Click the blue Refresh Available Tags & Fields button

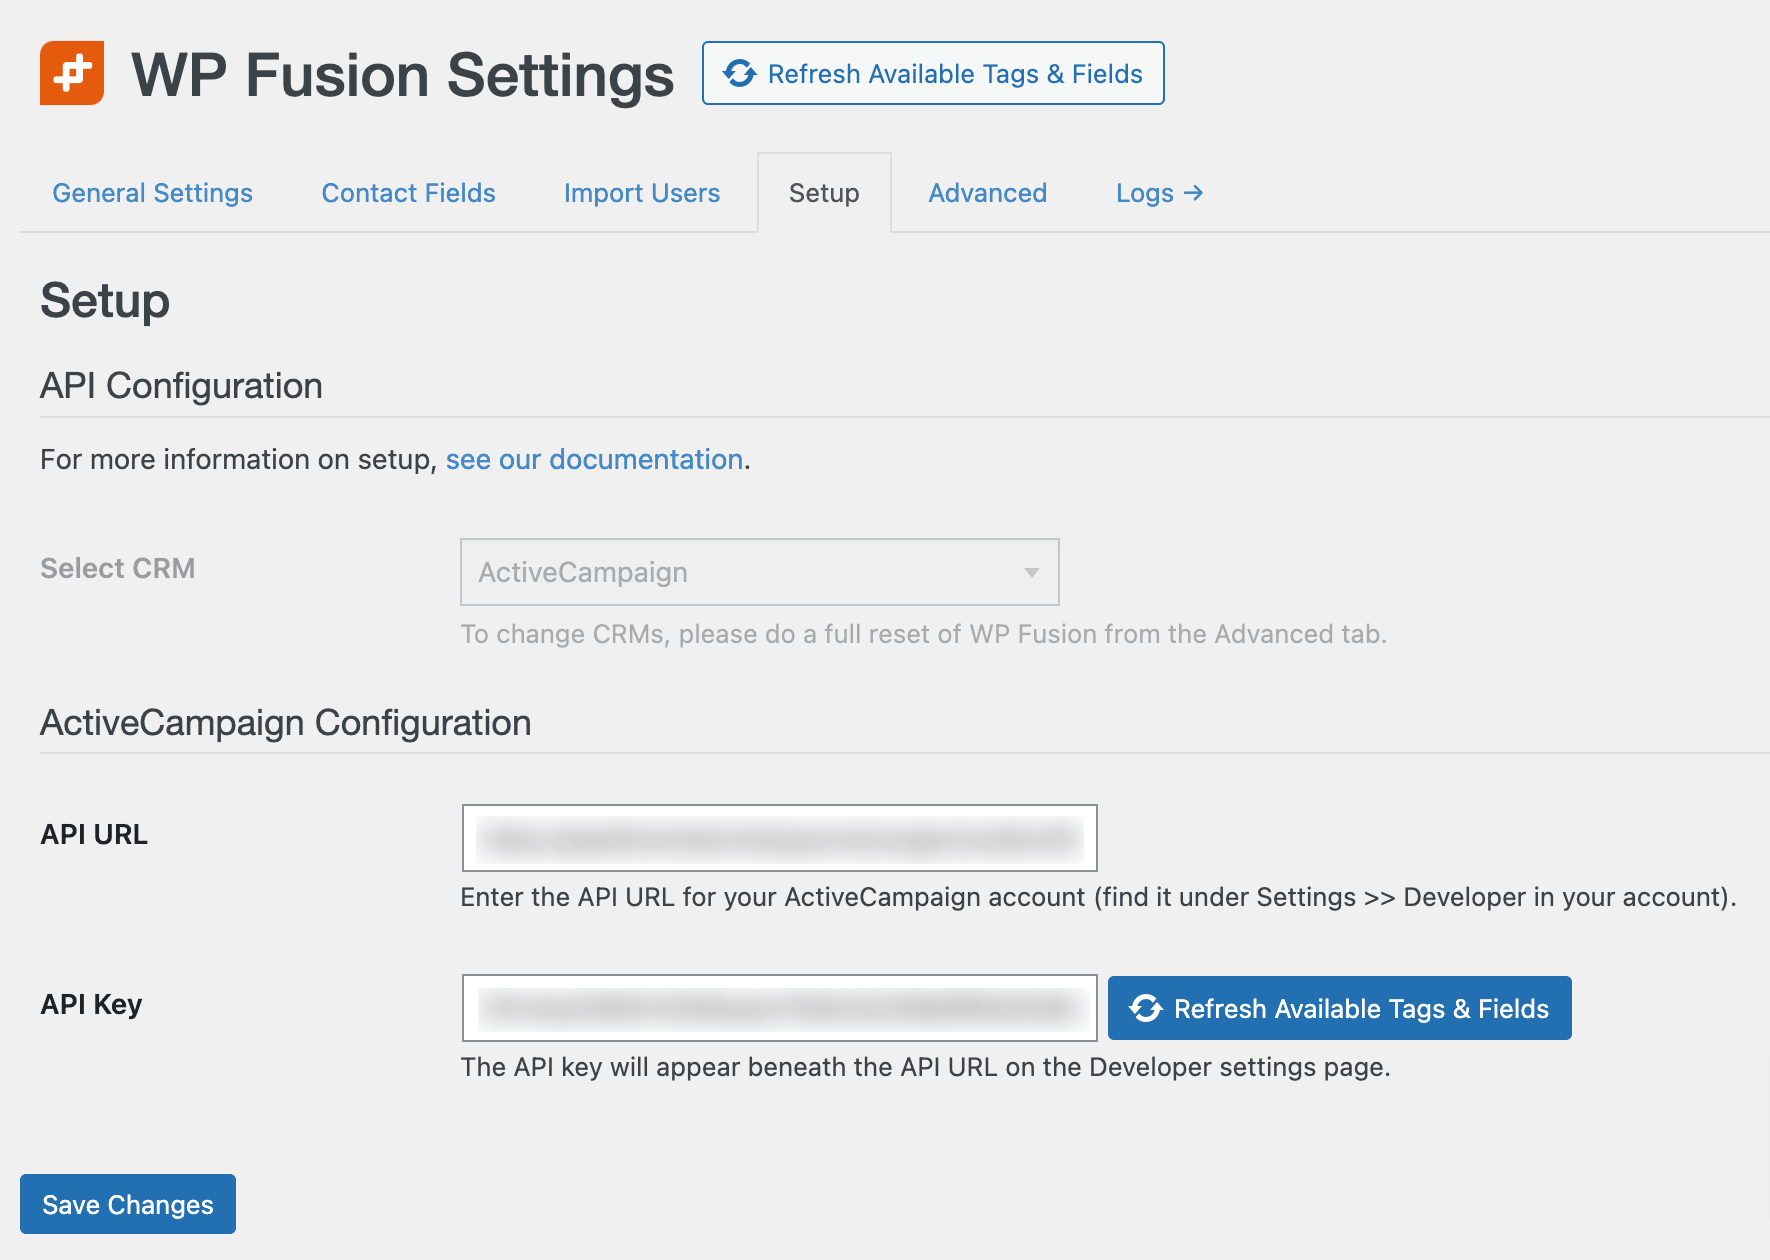(1339, 1008)
